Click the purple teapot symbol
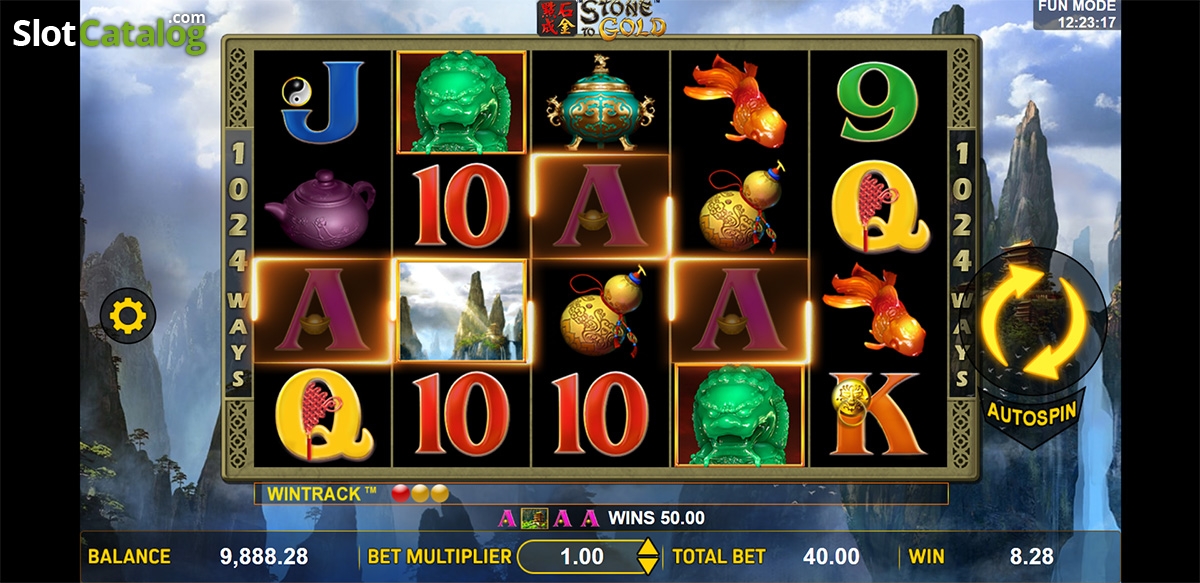 click(x=320, y=208)
